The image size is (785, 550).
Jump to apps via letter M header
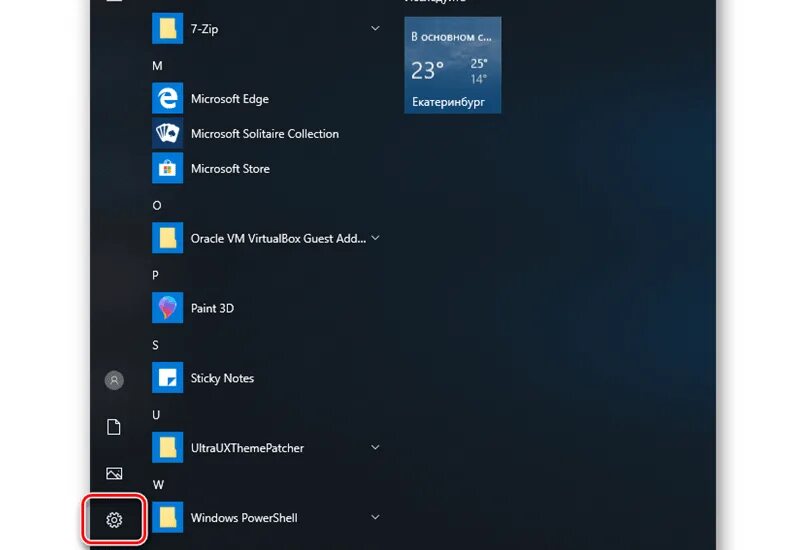click(x=157, y=66)
